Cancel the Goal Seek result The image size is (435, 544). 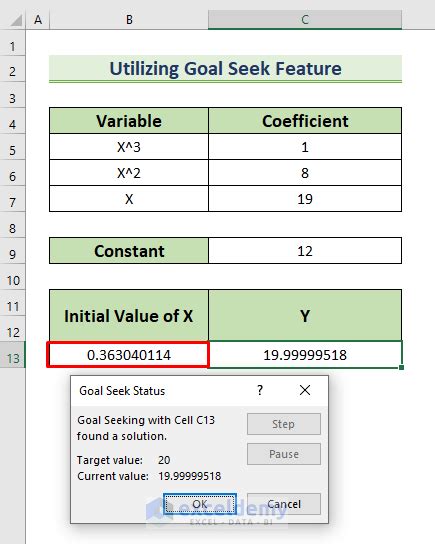point(284,504)
